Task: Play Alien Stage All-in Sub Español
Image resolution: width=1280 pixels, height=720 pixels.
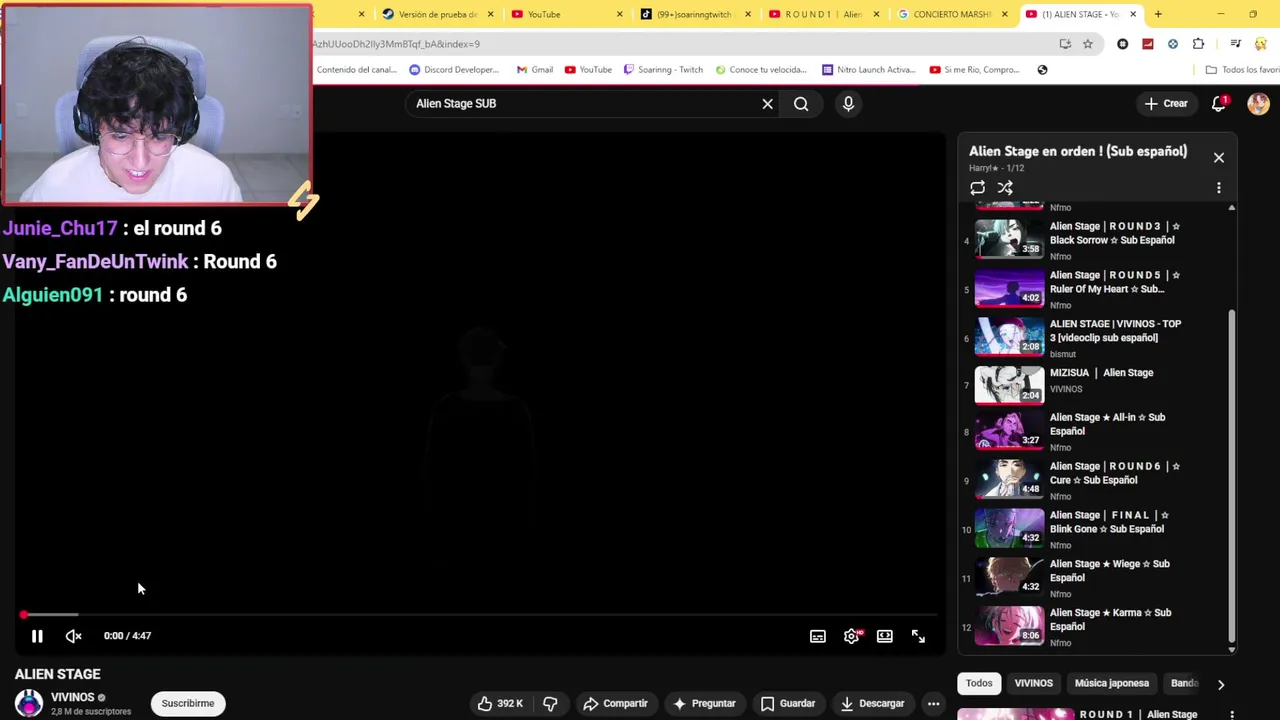Action: (x=1093, y=432)
